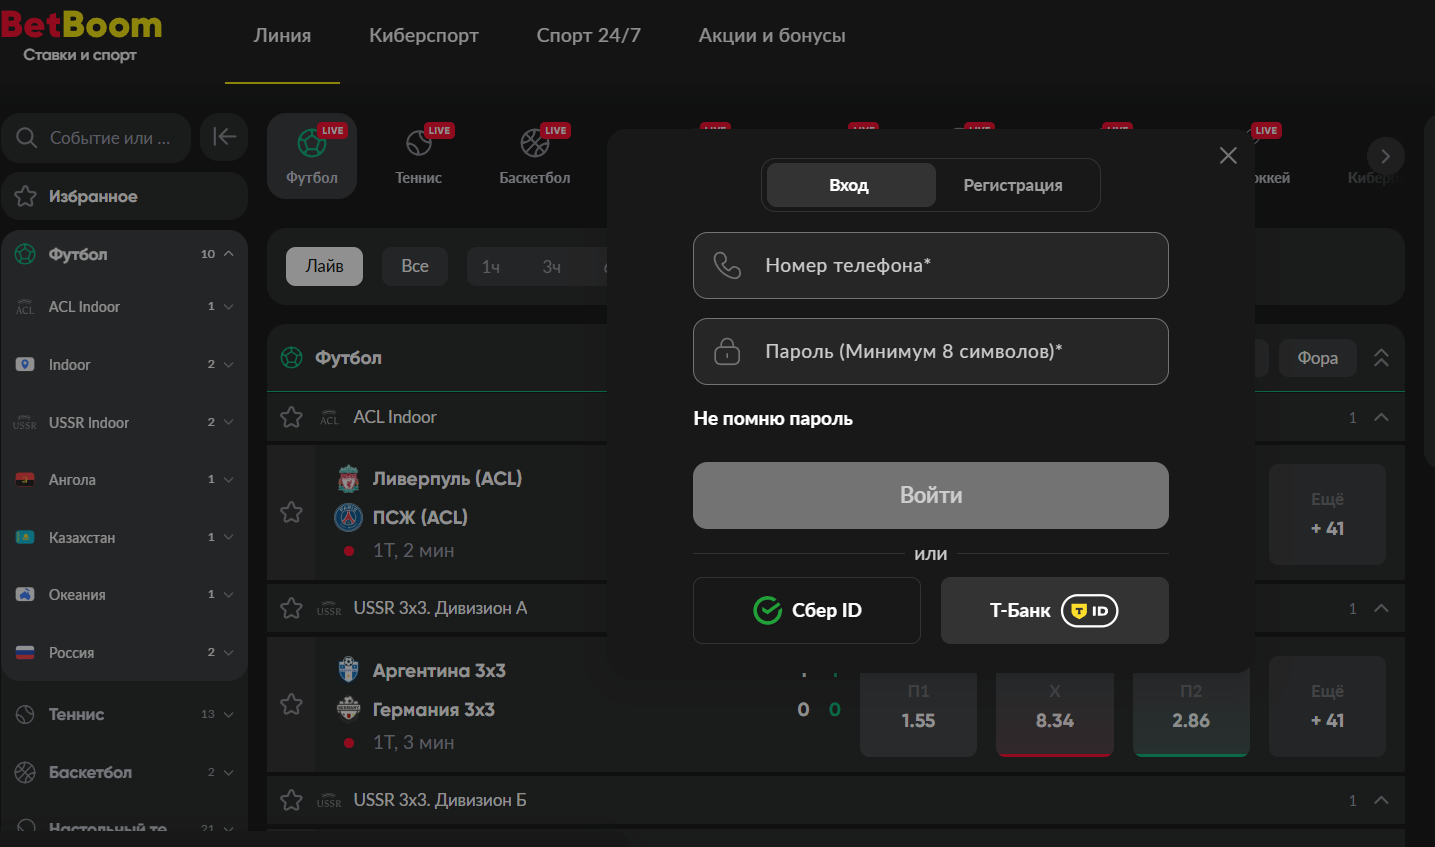Open Ещё +41 for Аргентина match
Screen dimensions: 1435x847
pos(1327,706)
